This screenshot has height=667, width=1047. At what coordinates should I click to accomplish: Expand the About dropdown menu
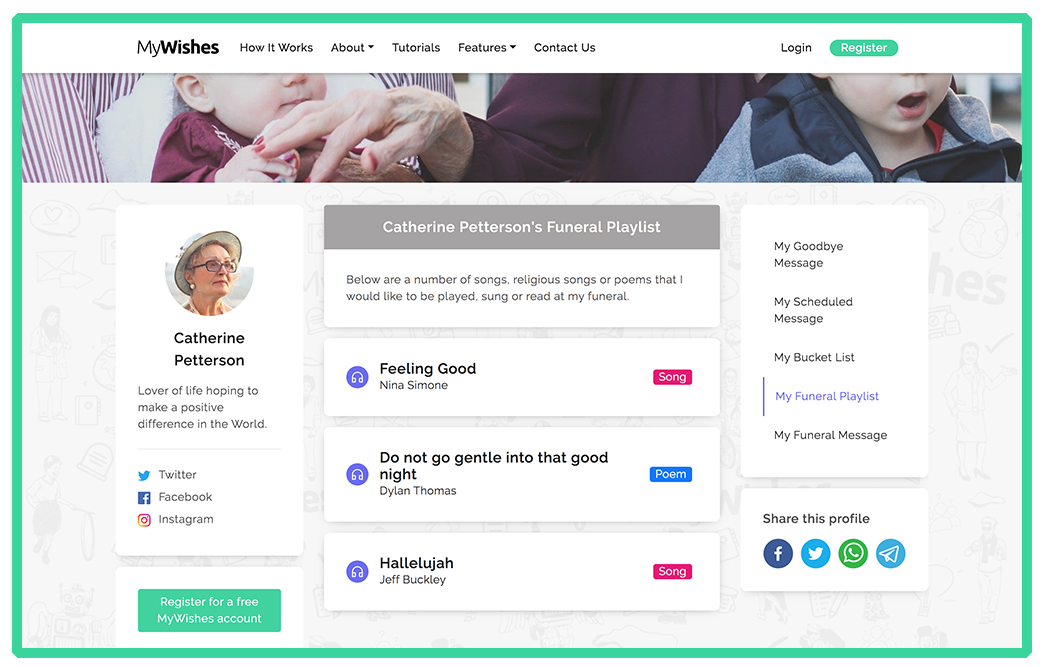352,47
